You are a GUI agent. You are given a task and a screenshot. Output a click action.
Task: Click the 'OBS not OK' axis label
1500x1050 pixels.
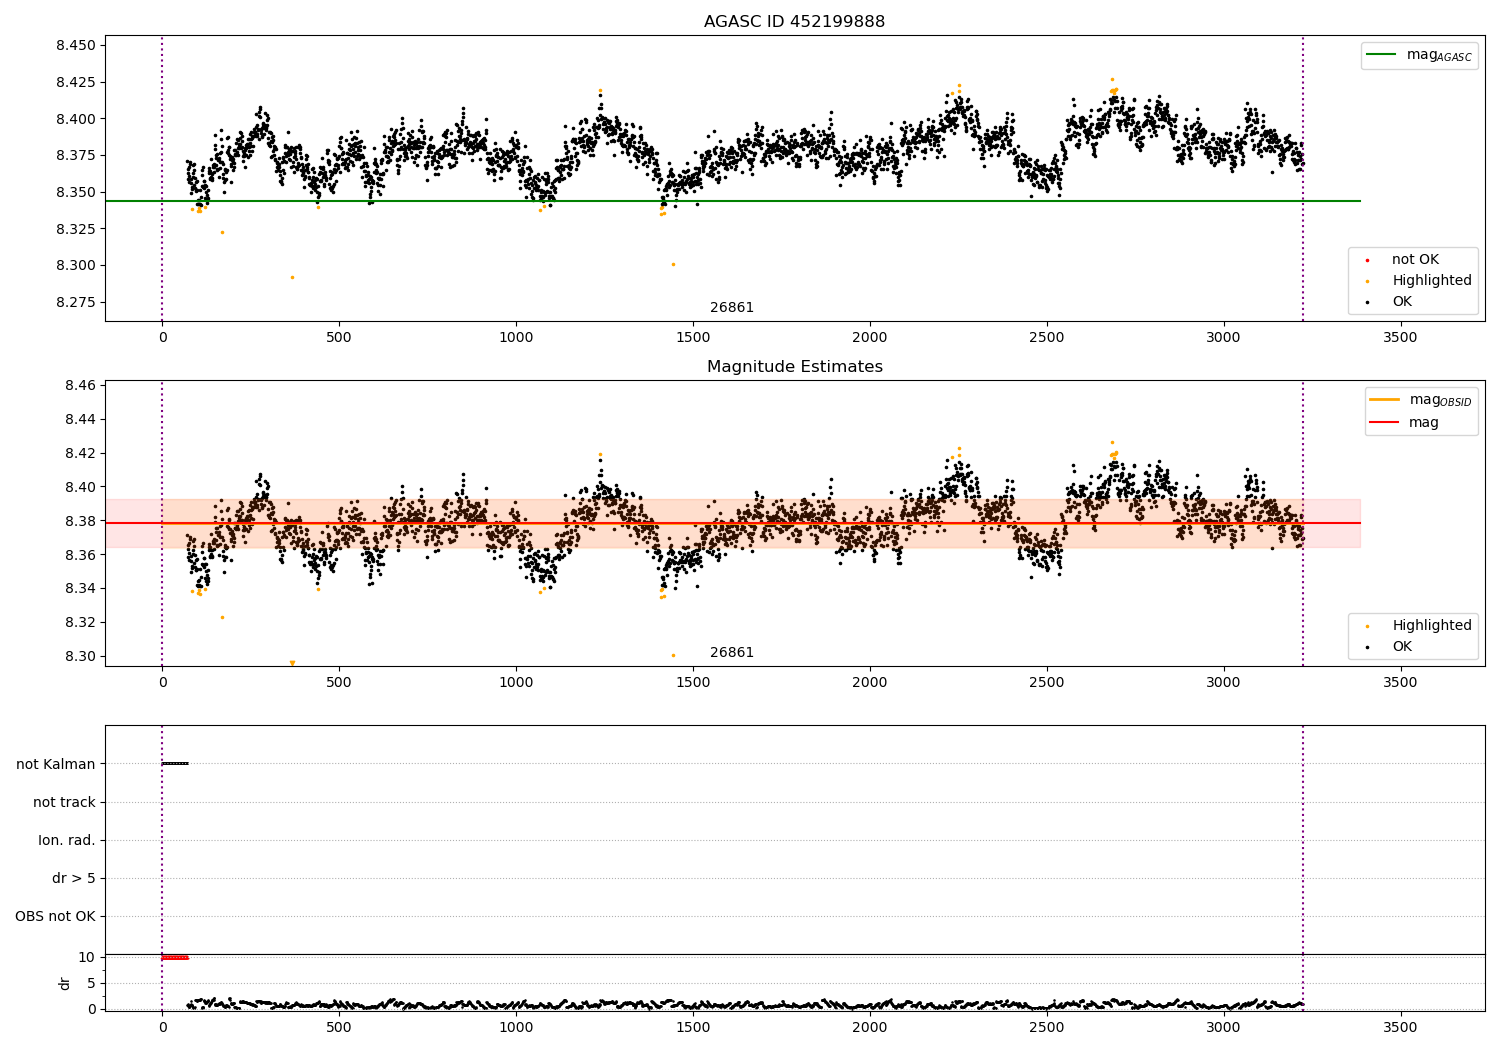pyautogui.click(x=55, y=916)
